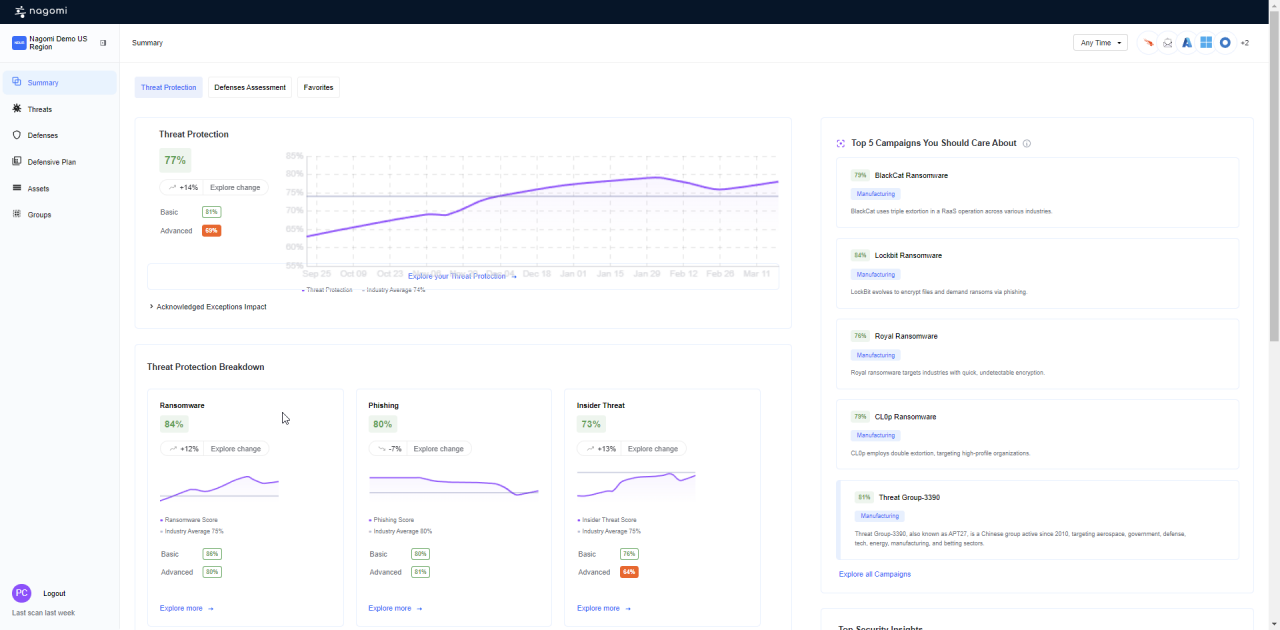
Task: Click 'Last scan last week' status text
Action: point(43,613)
